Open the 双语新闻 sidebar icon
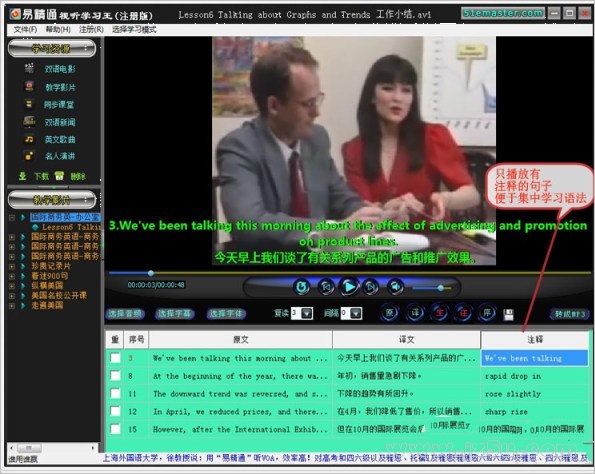This screenshot has width=595, height=474. pos(29,121)
